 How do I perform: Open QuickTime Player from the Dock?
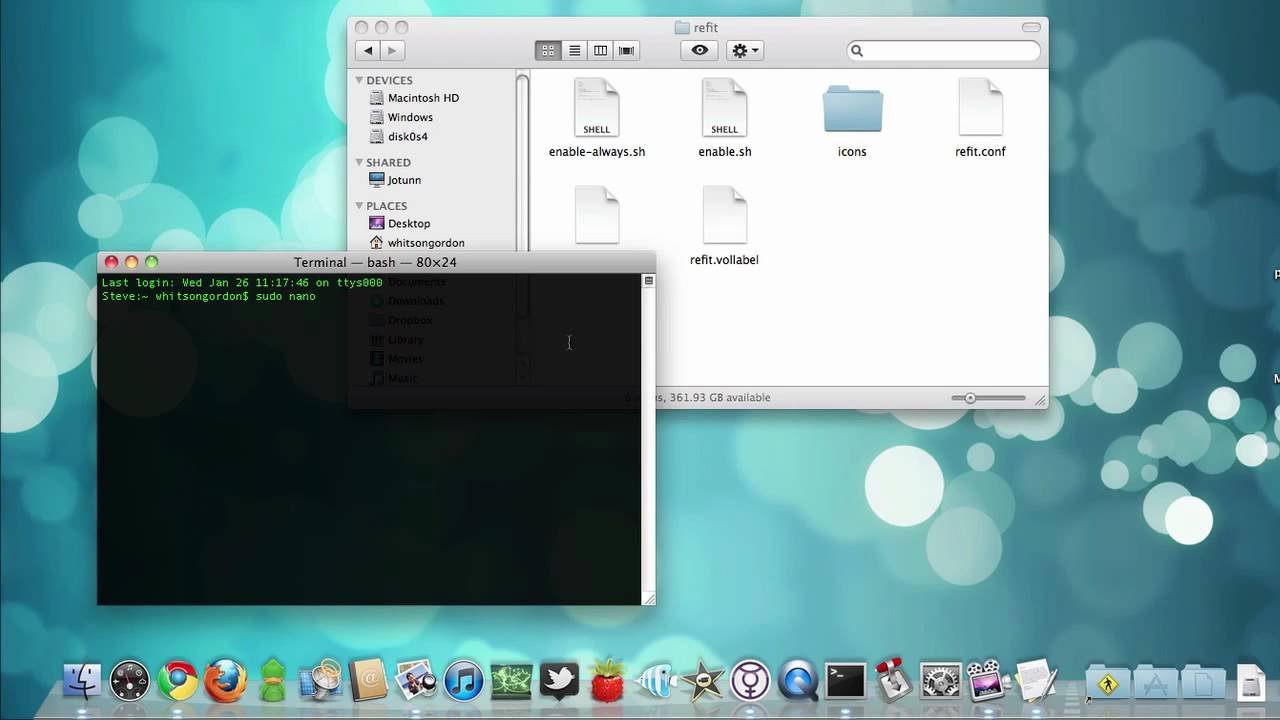click(798, 681)
